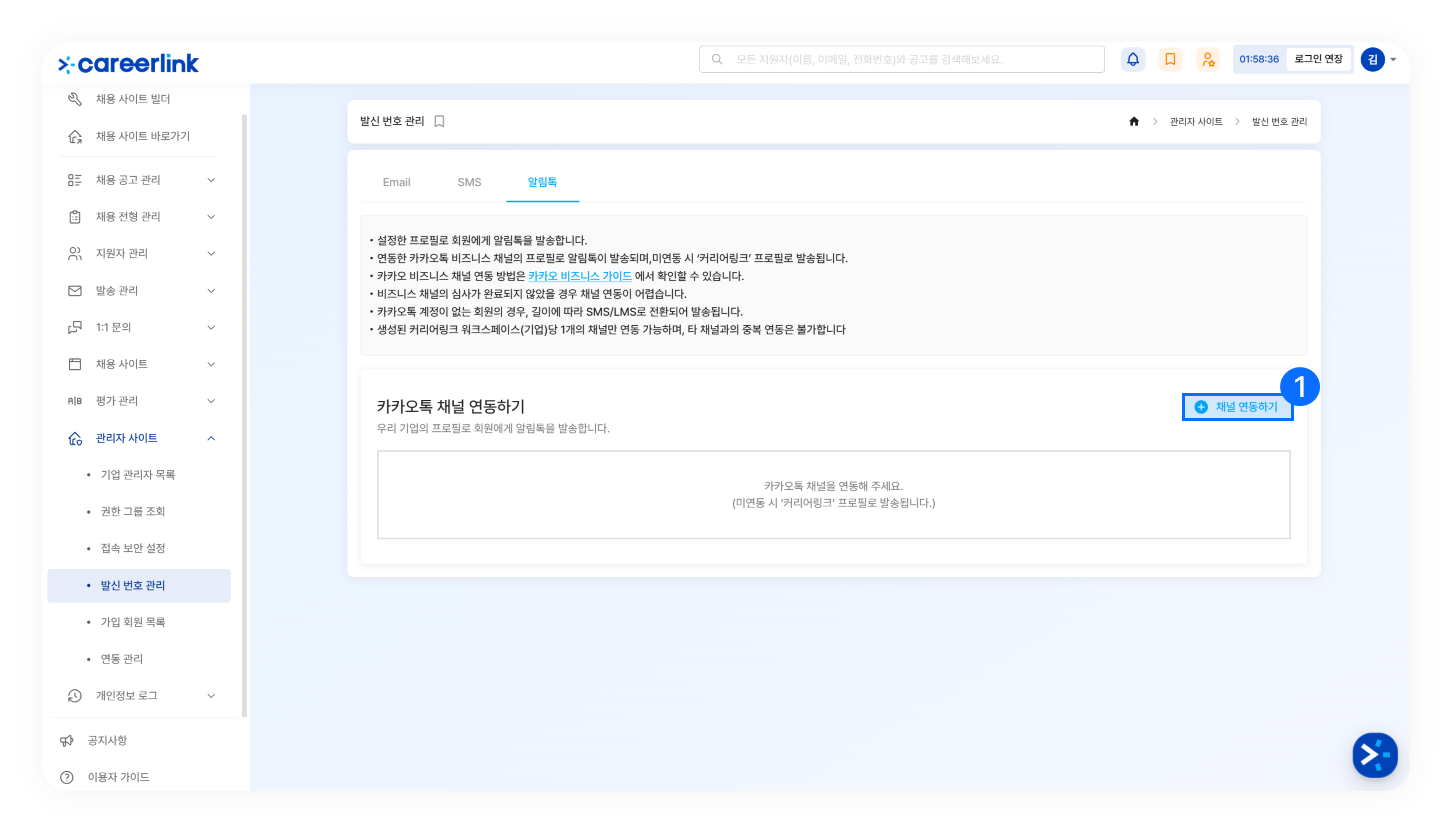Click the 01:58:36 session timer
The image size is (1452, 833).
pyautogui.click(x=1259, y=59)
